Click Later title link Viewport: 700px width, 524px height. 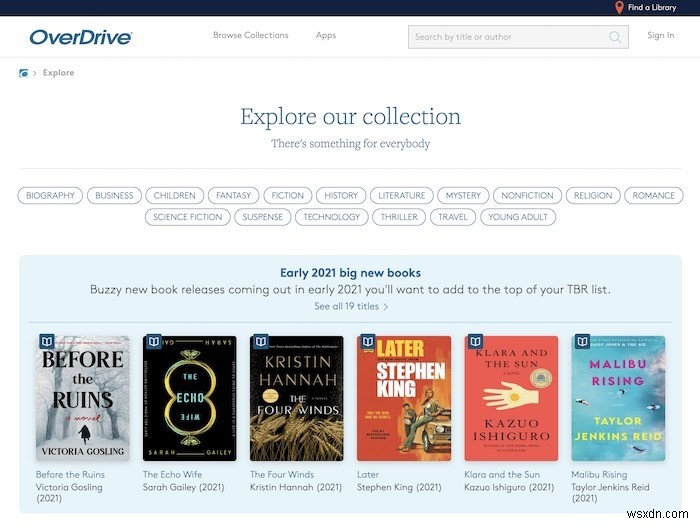pos(368,474)
